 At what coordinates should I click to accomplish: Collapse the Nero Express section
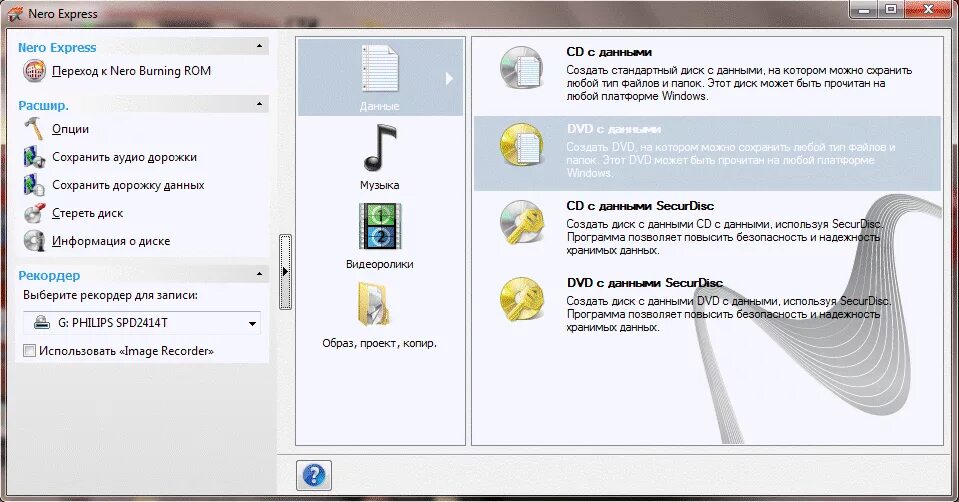(x=259, y=46)
